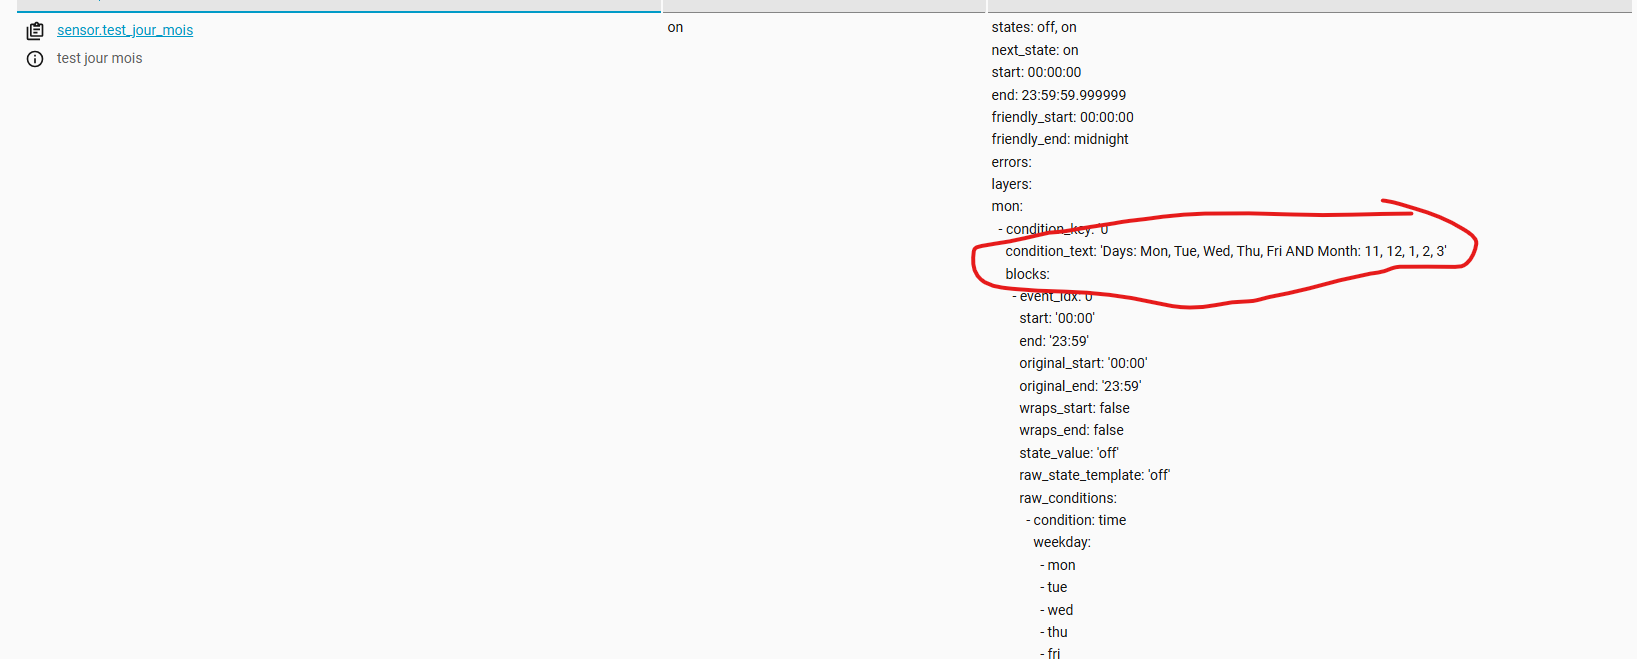Click the circled condition_text line
The image size is (1637, 659).
(x=1225, y=251)
